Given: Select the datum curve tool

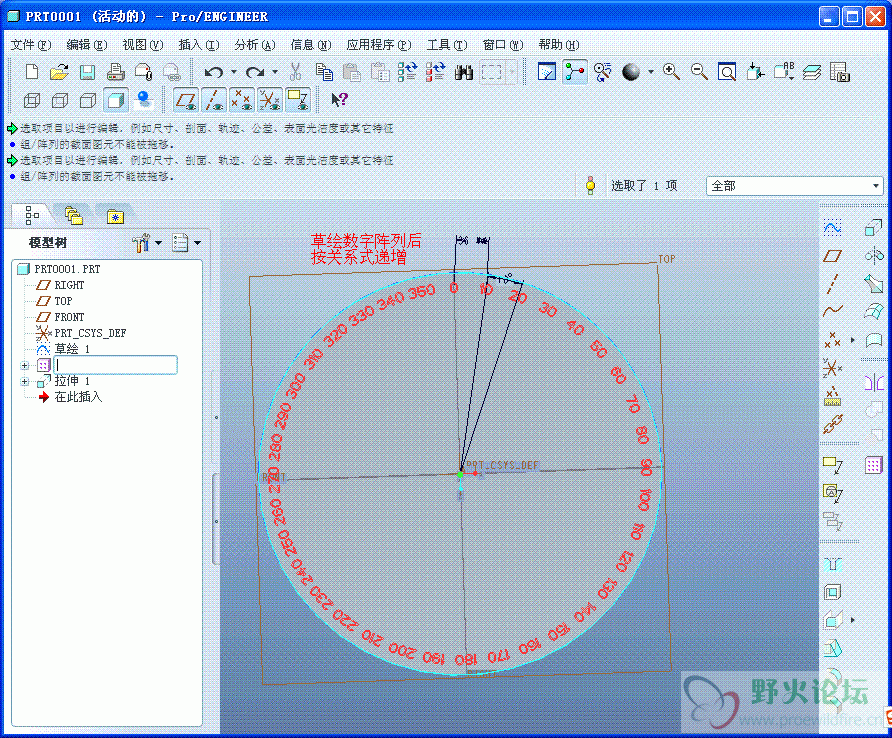Looking at the screenshot, I should click(x=832, y=311).
